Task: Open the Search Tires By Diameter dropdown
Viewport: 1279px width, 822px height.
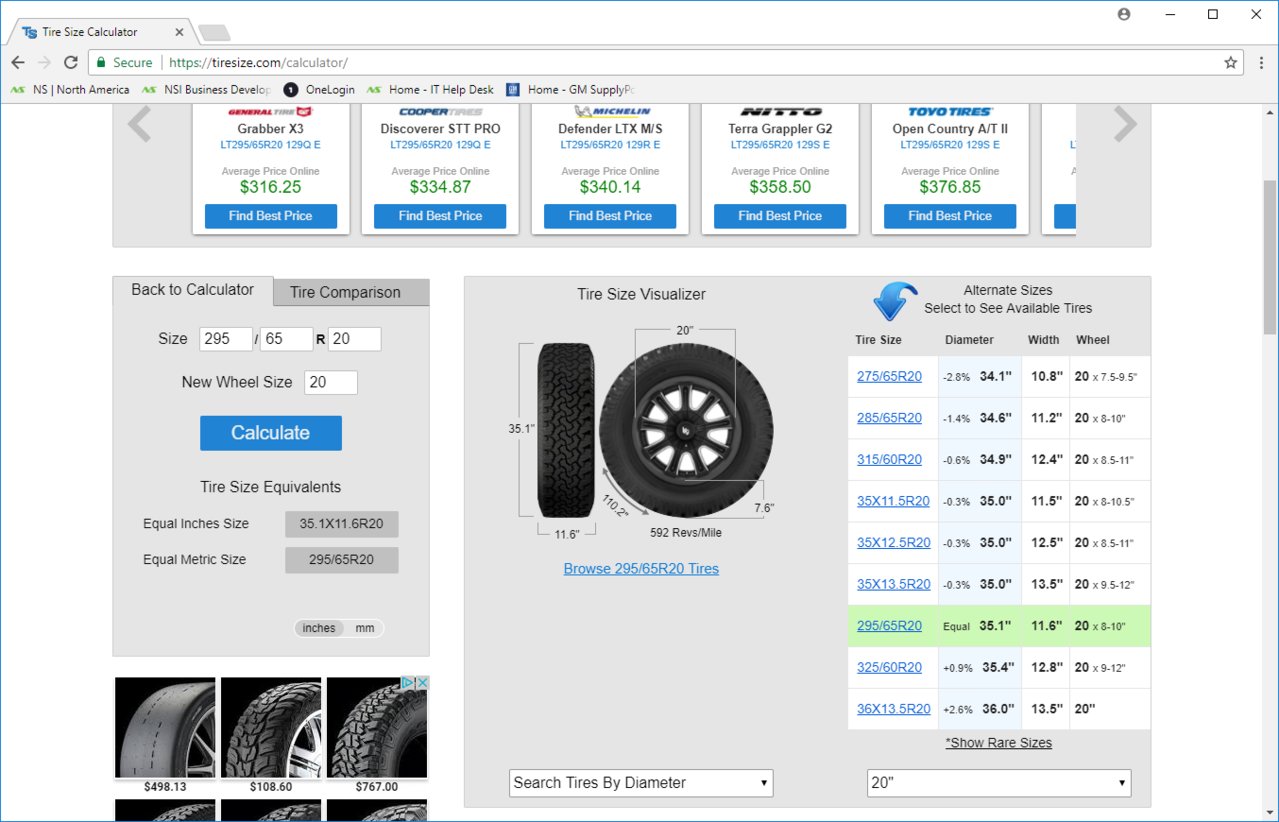Action: tap(641, 783)
